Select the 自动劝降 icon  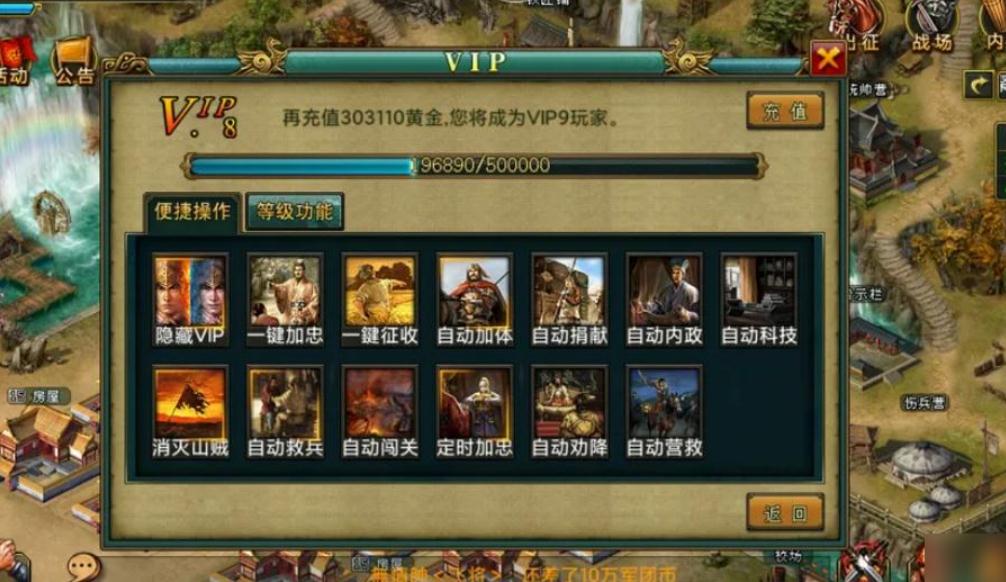click(x=570, y=413)
